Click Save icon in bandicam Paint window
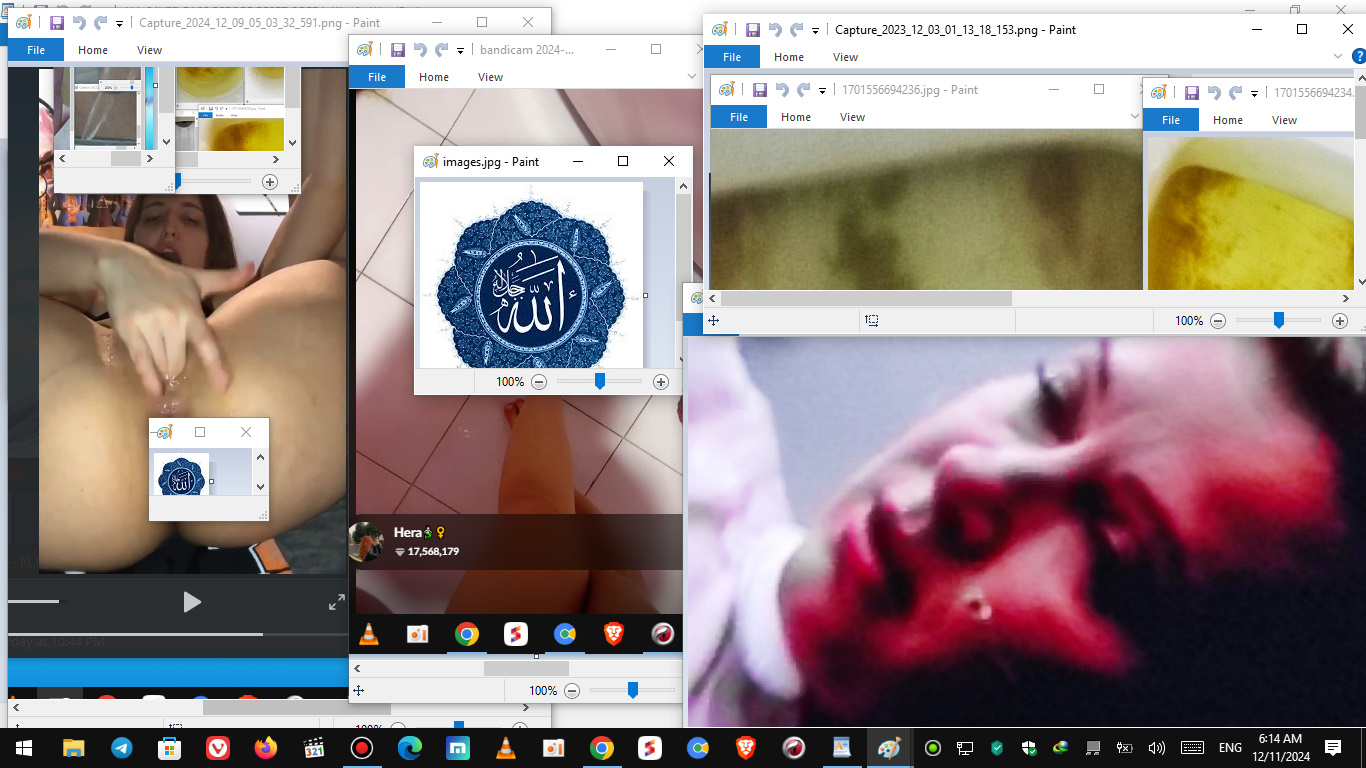Viewport: 1366px width, 768px height. point(397,50)
